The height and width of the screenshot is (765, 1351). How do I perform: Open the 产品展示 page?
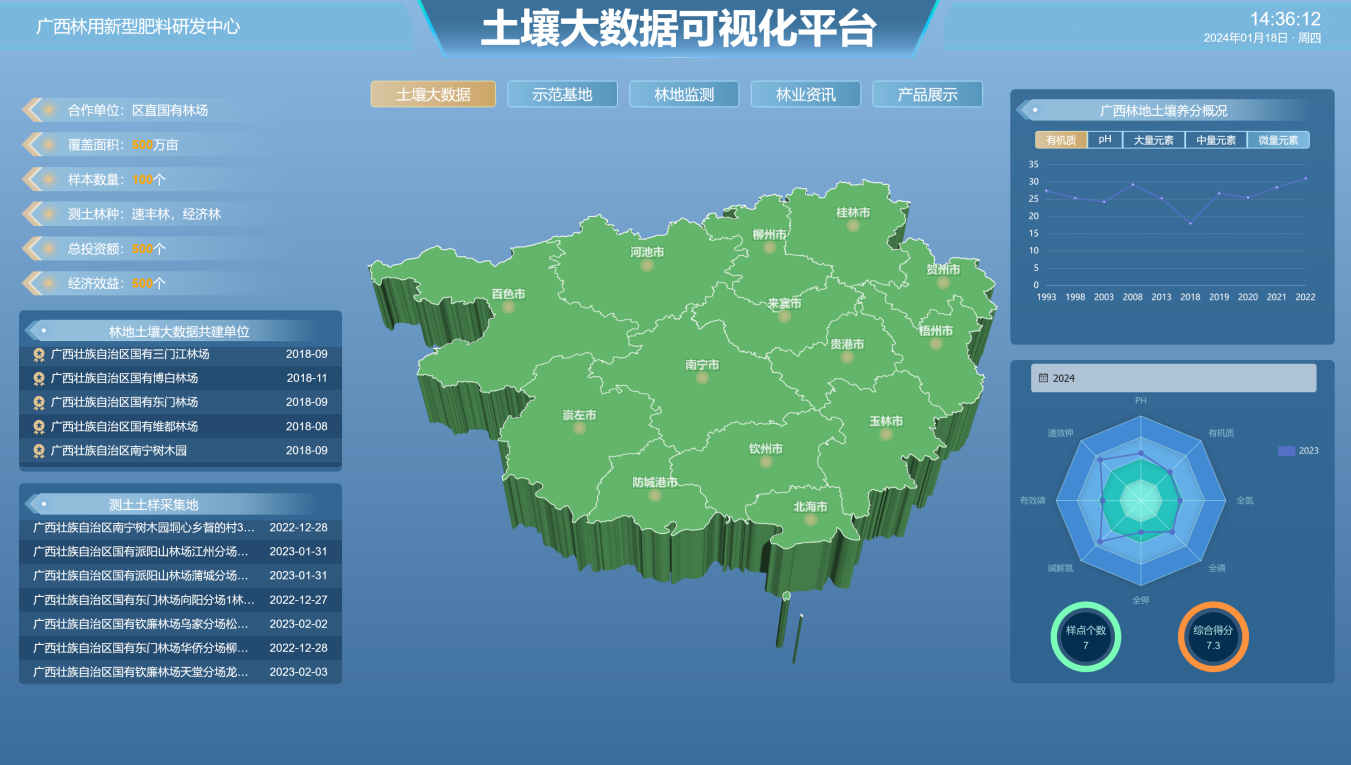927,94
